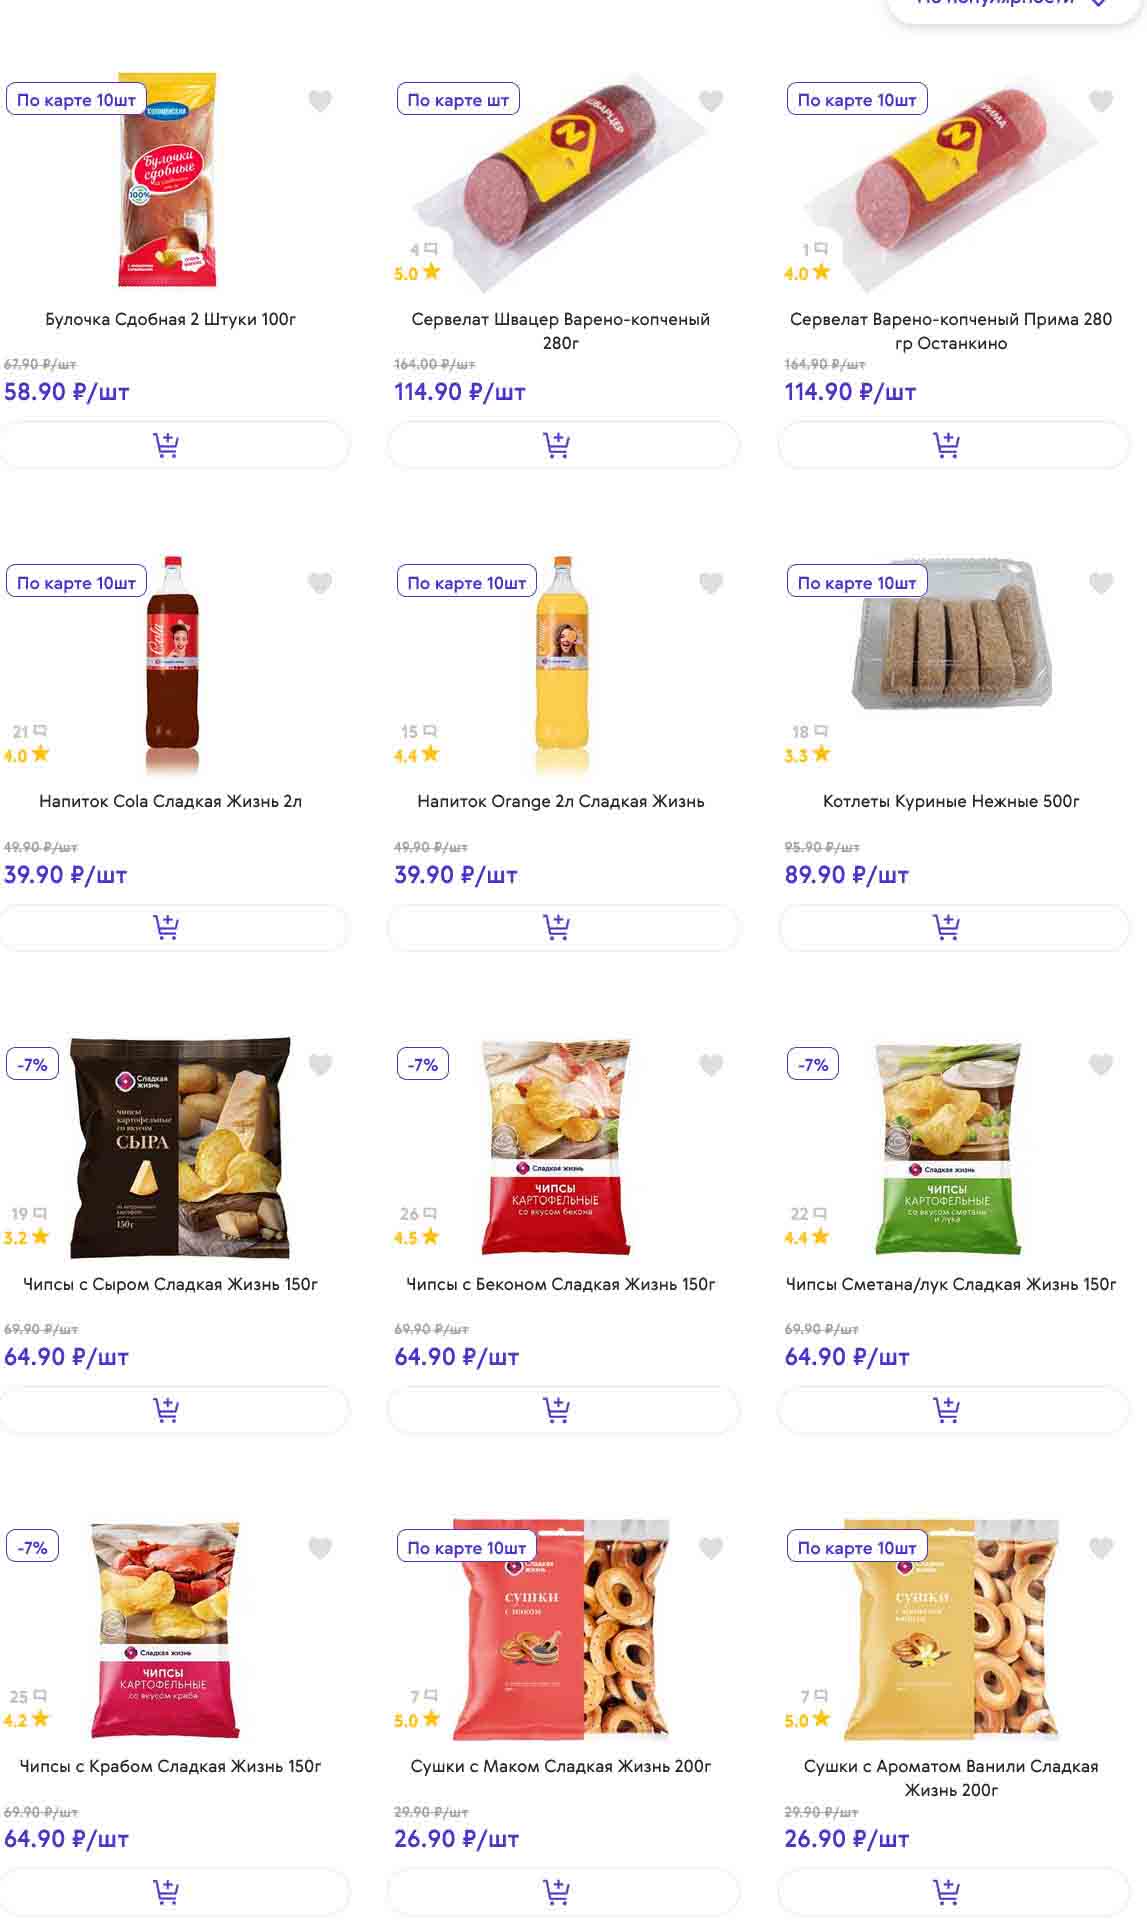Add Сушки с Маком to cart
This screenshot has width=1147, height=1930.
click(556, 1892)
